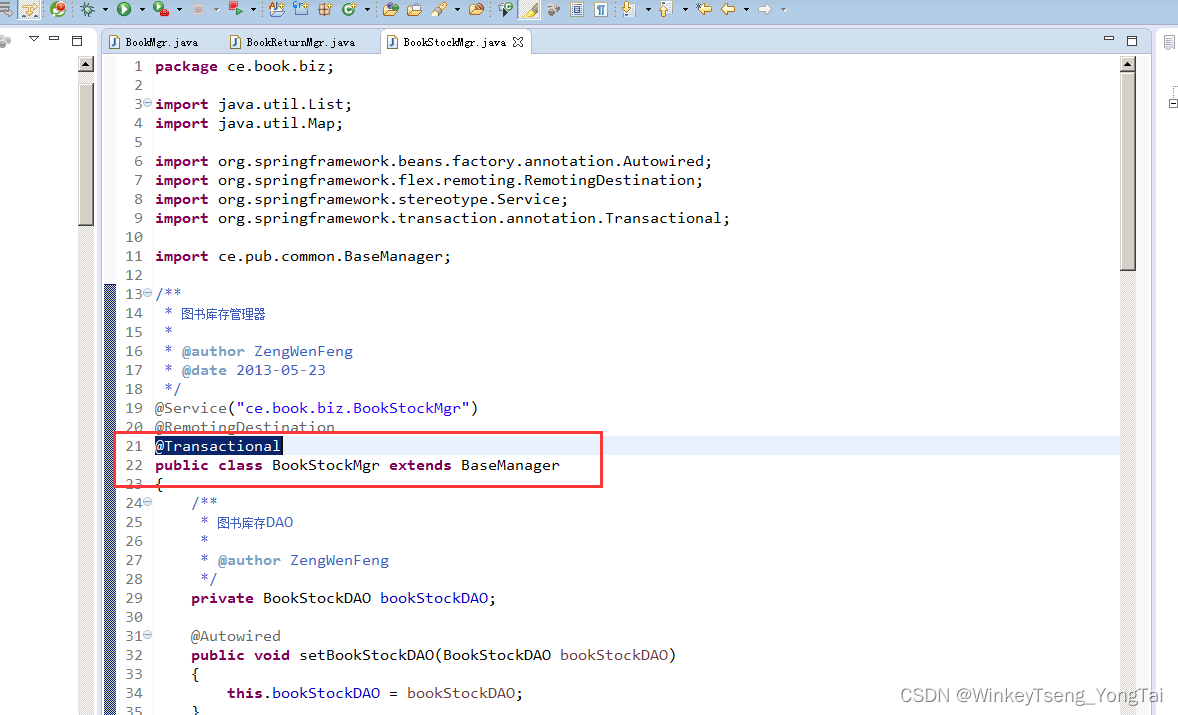Close the BookStockMgr.java tab
1178x715 pixels.
(517, 42)
